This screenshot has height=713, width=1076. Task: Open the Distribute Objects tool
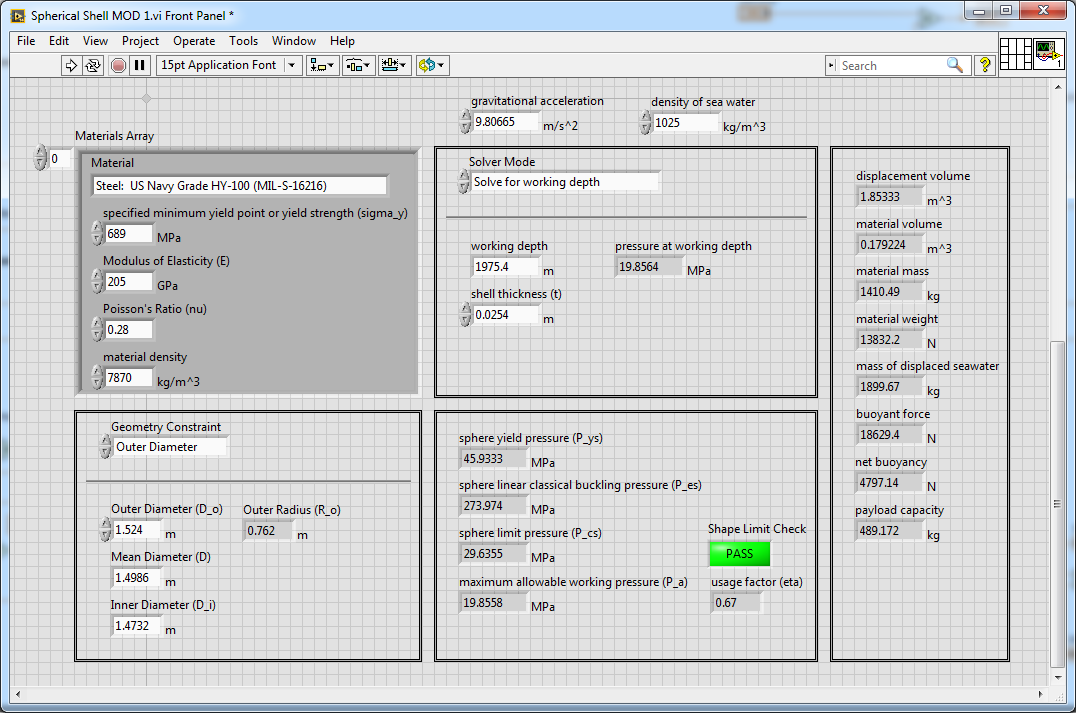[x=358, y=65]
